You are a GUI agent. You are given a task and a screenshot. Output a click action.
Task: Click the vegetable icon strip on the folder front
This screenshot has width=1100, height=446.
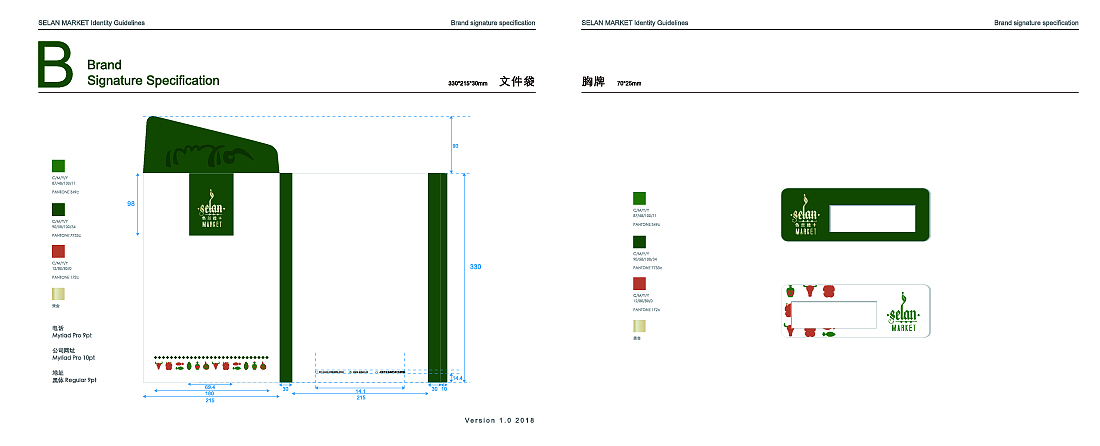coord(210,365)
